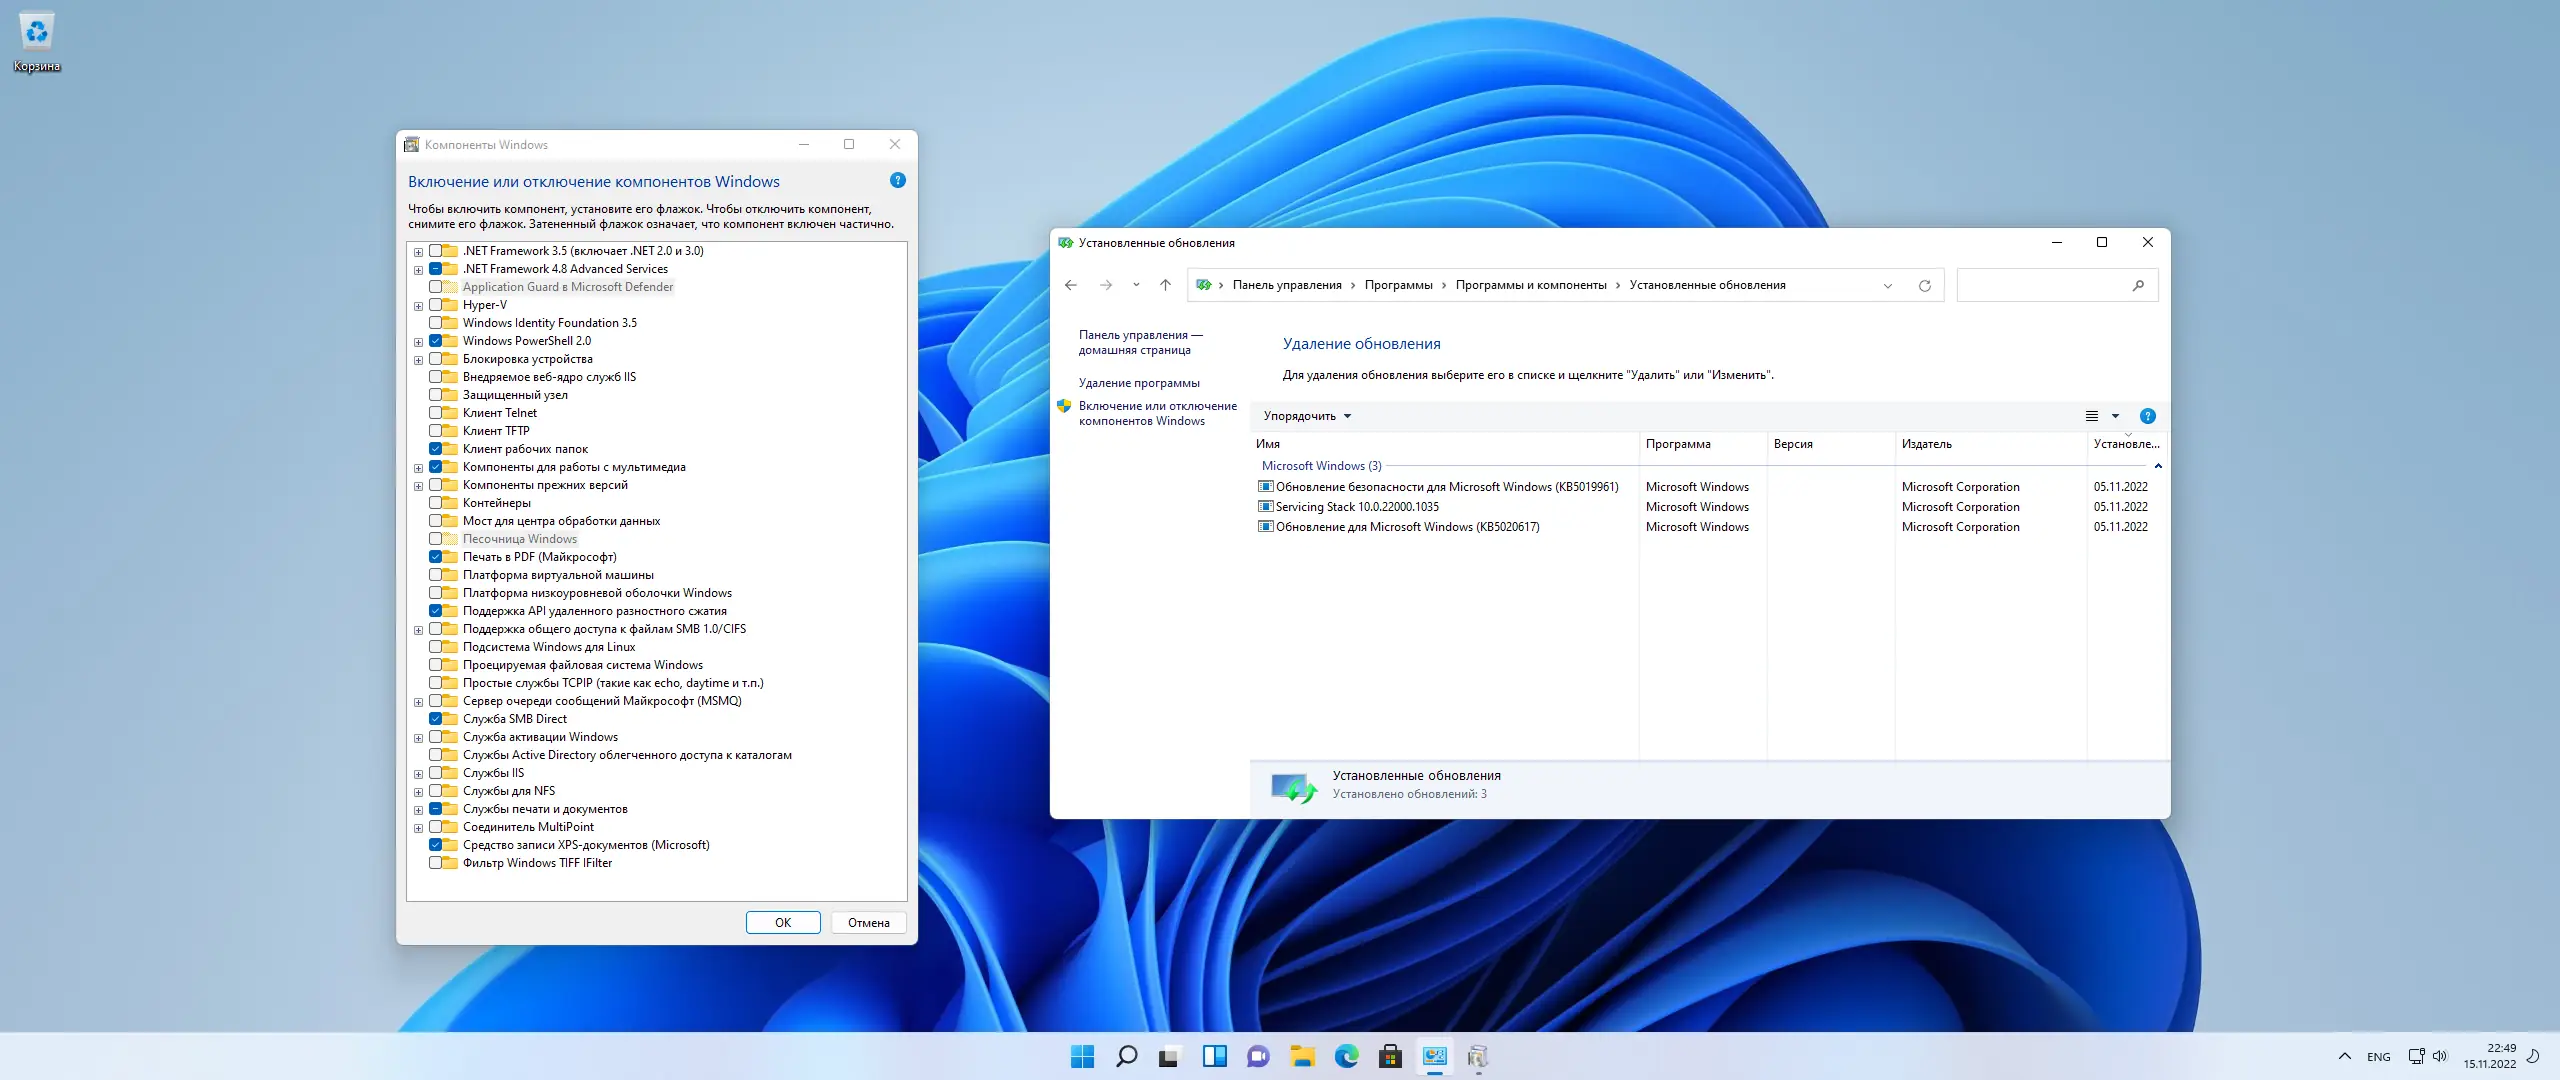Open Microsoft Edge from taskbar

1346,1056
